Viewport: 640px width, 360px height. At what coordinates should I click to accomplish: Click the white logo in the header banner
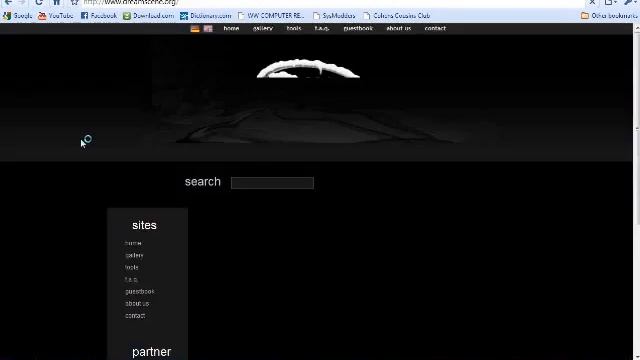coord(308,69)
